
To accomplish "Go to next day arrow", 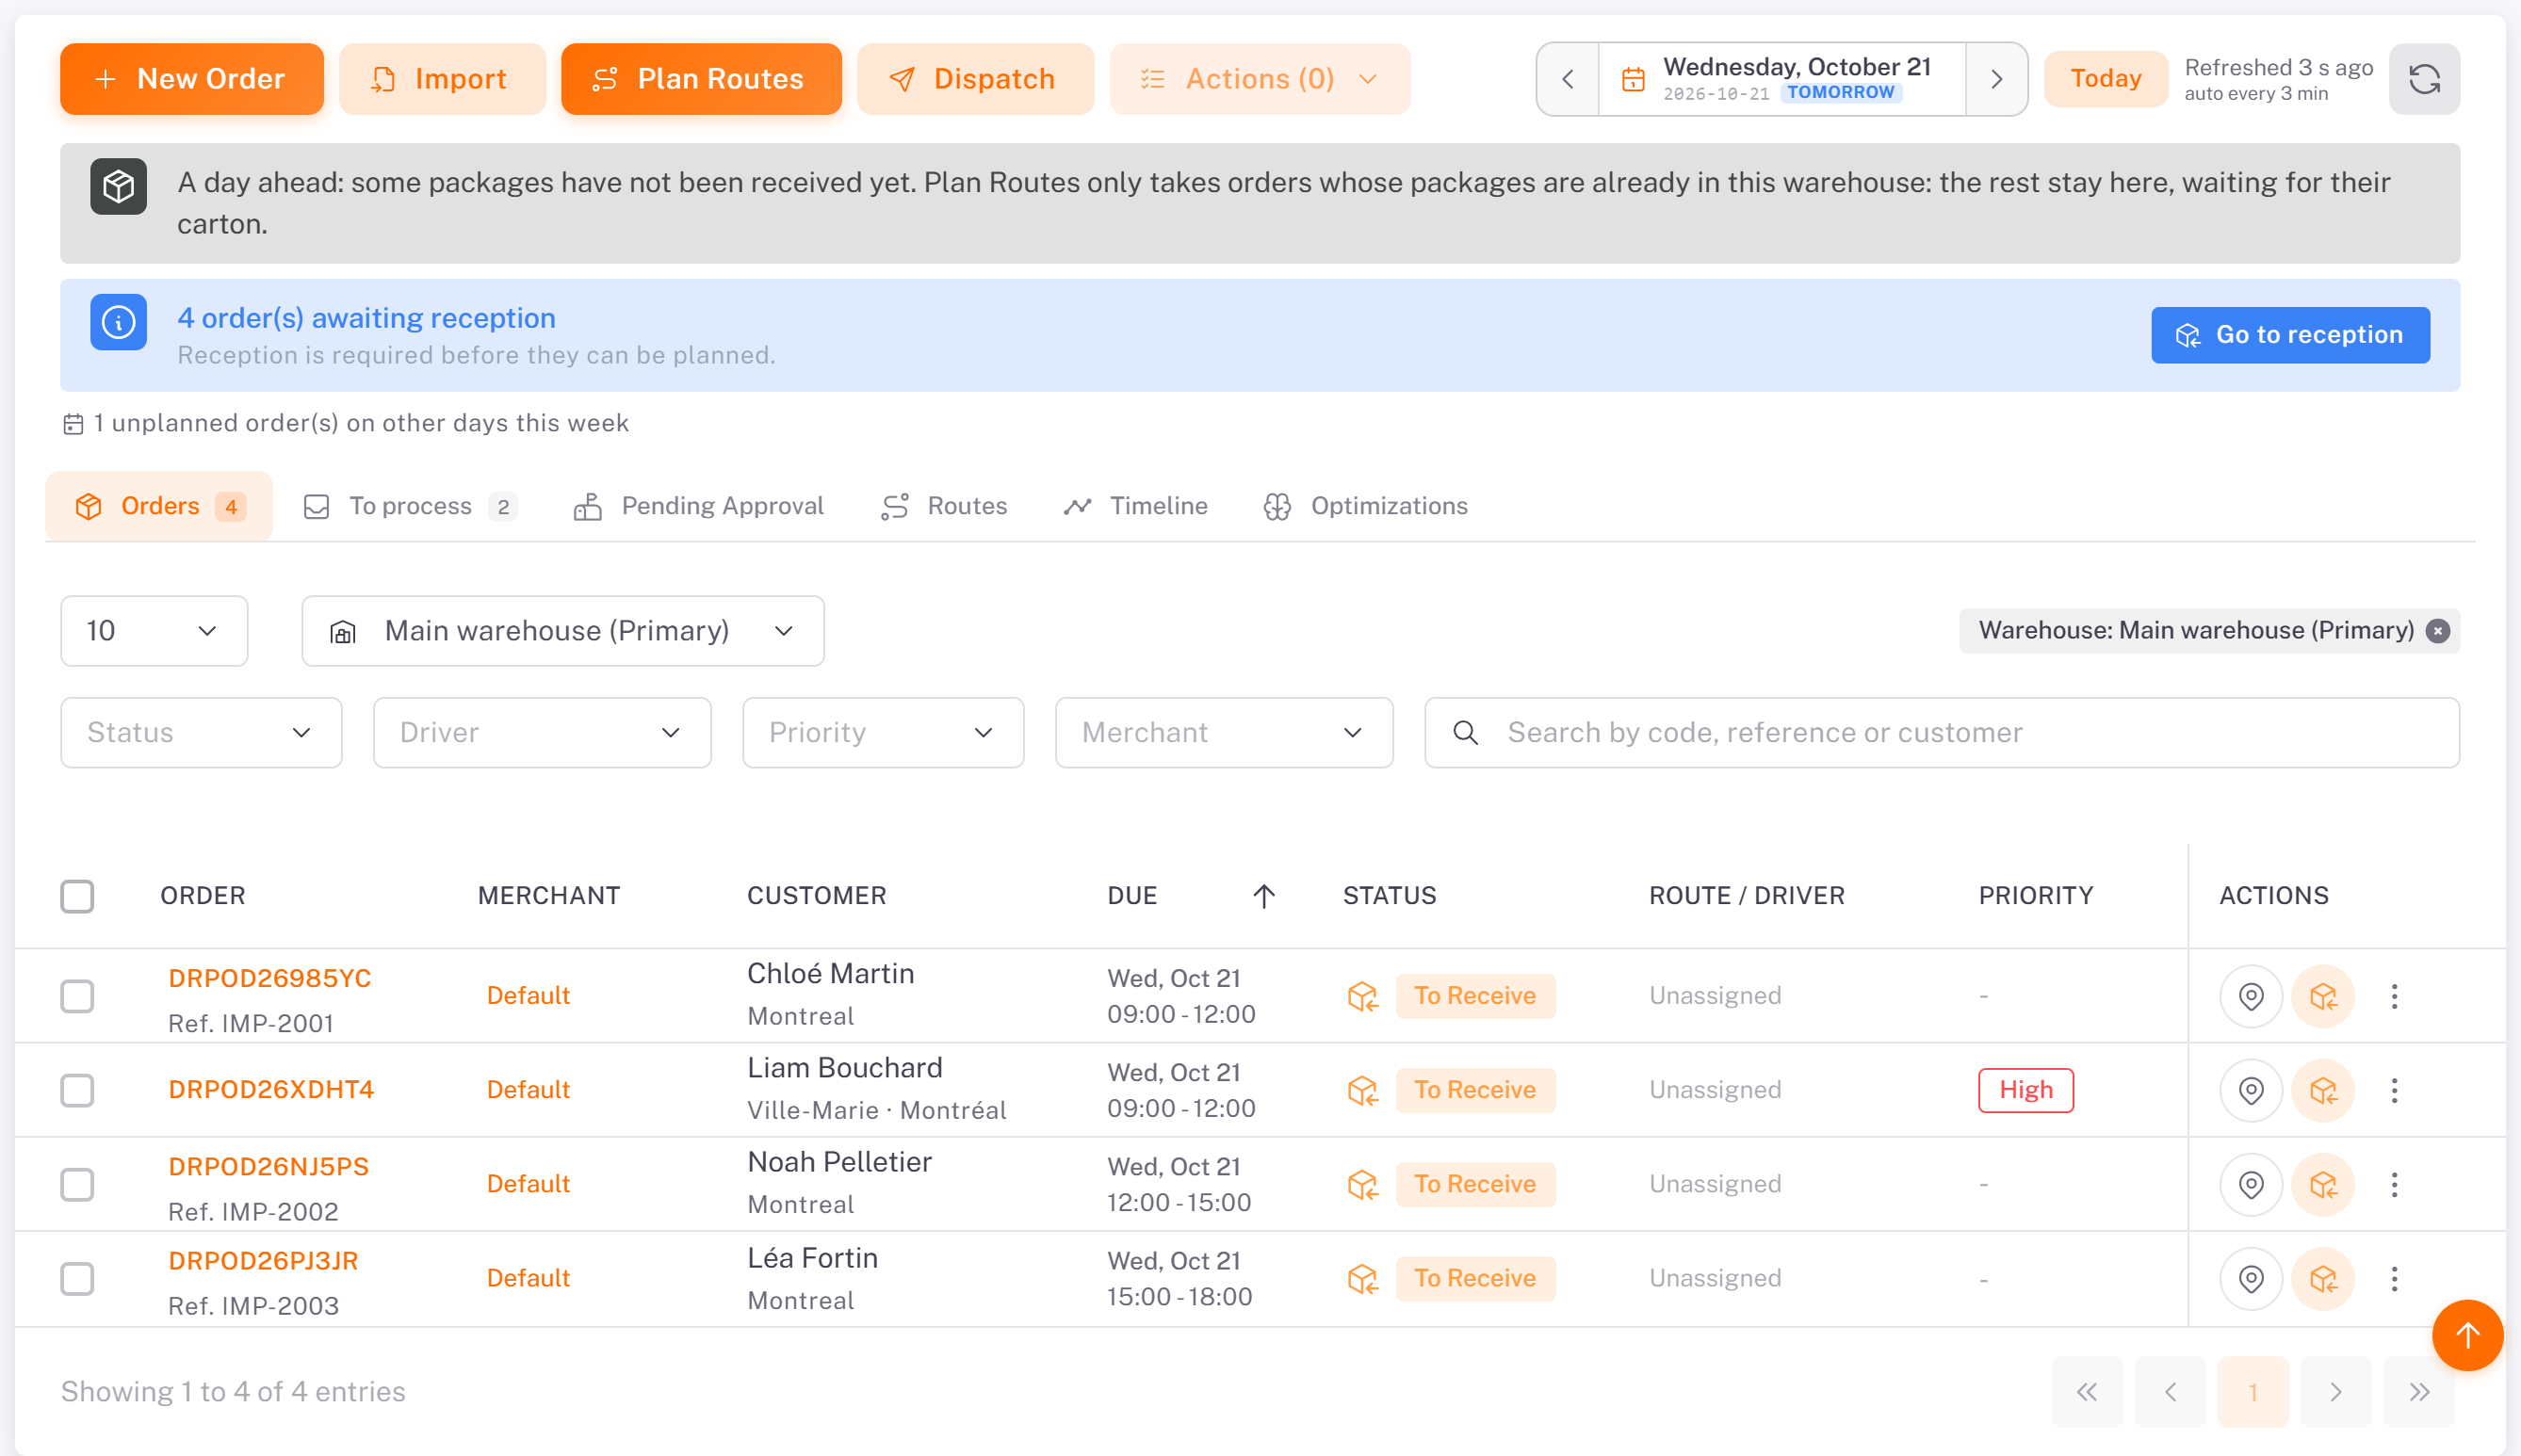I will coord(1996,79).
